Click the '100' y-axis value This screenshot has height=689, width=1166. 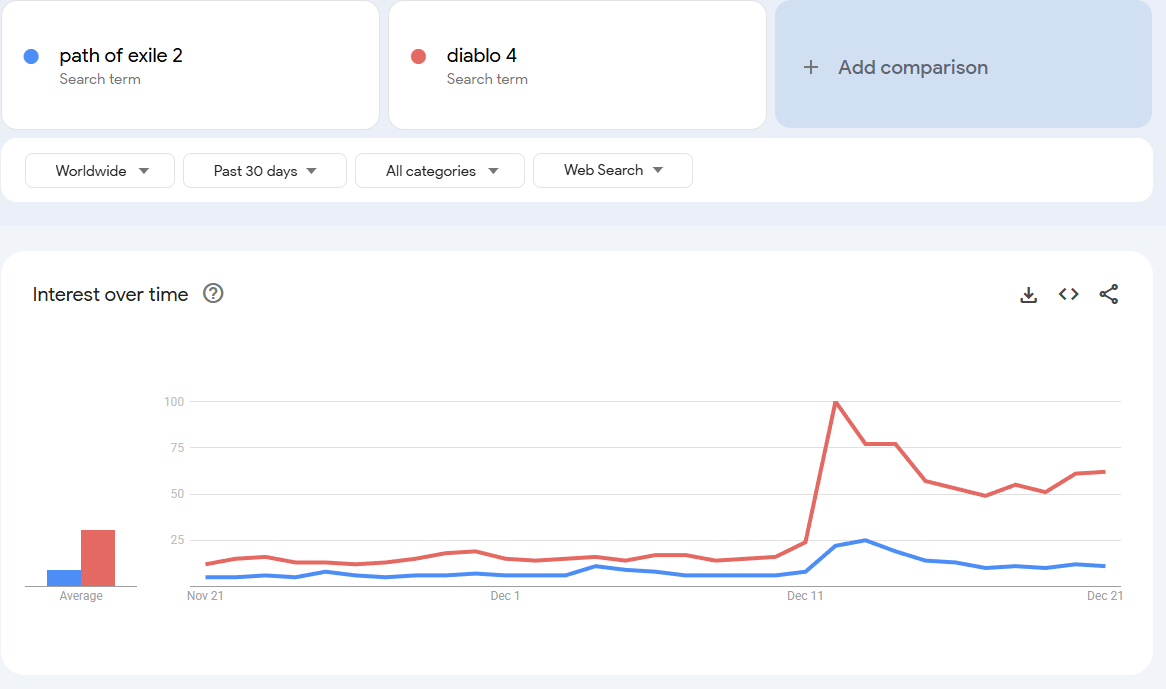[x=174, y=402]
